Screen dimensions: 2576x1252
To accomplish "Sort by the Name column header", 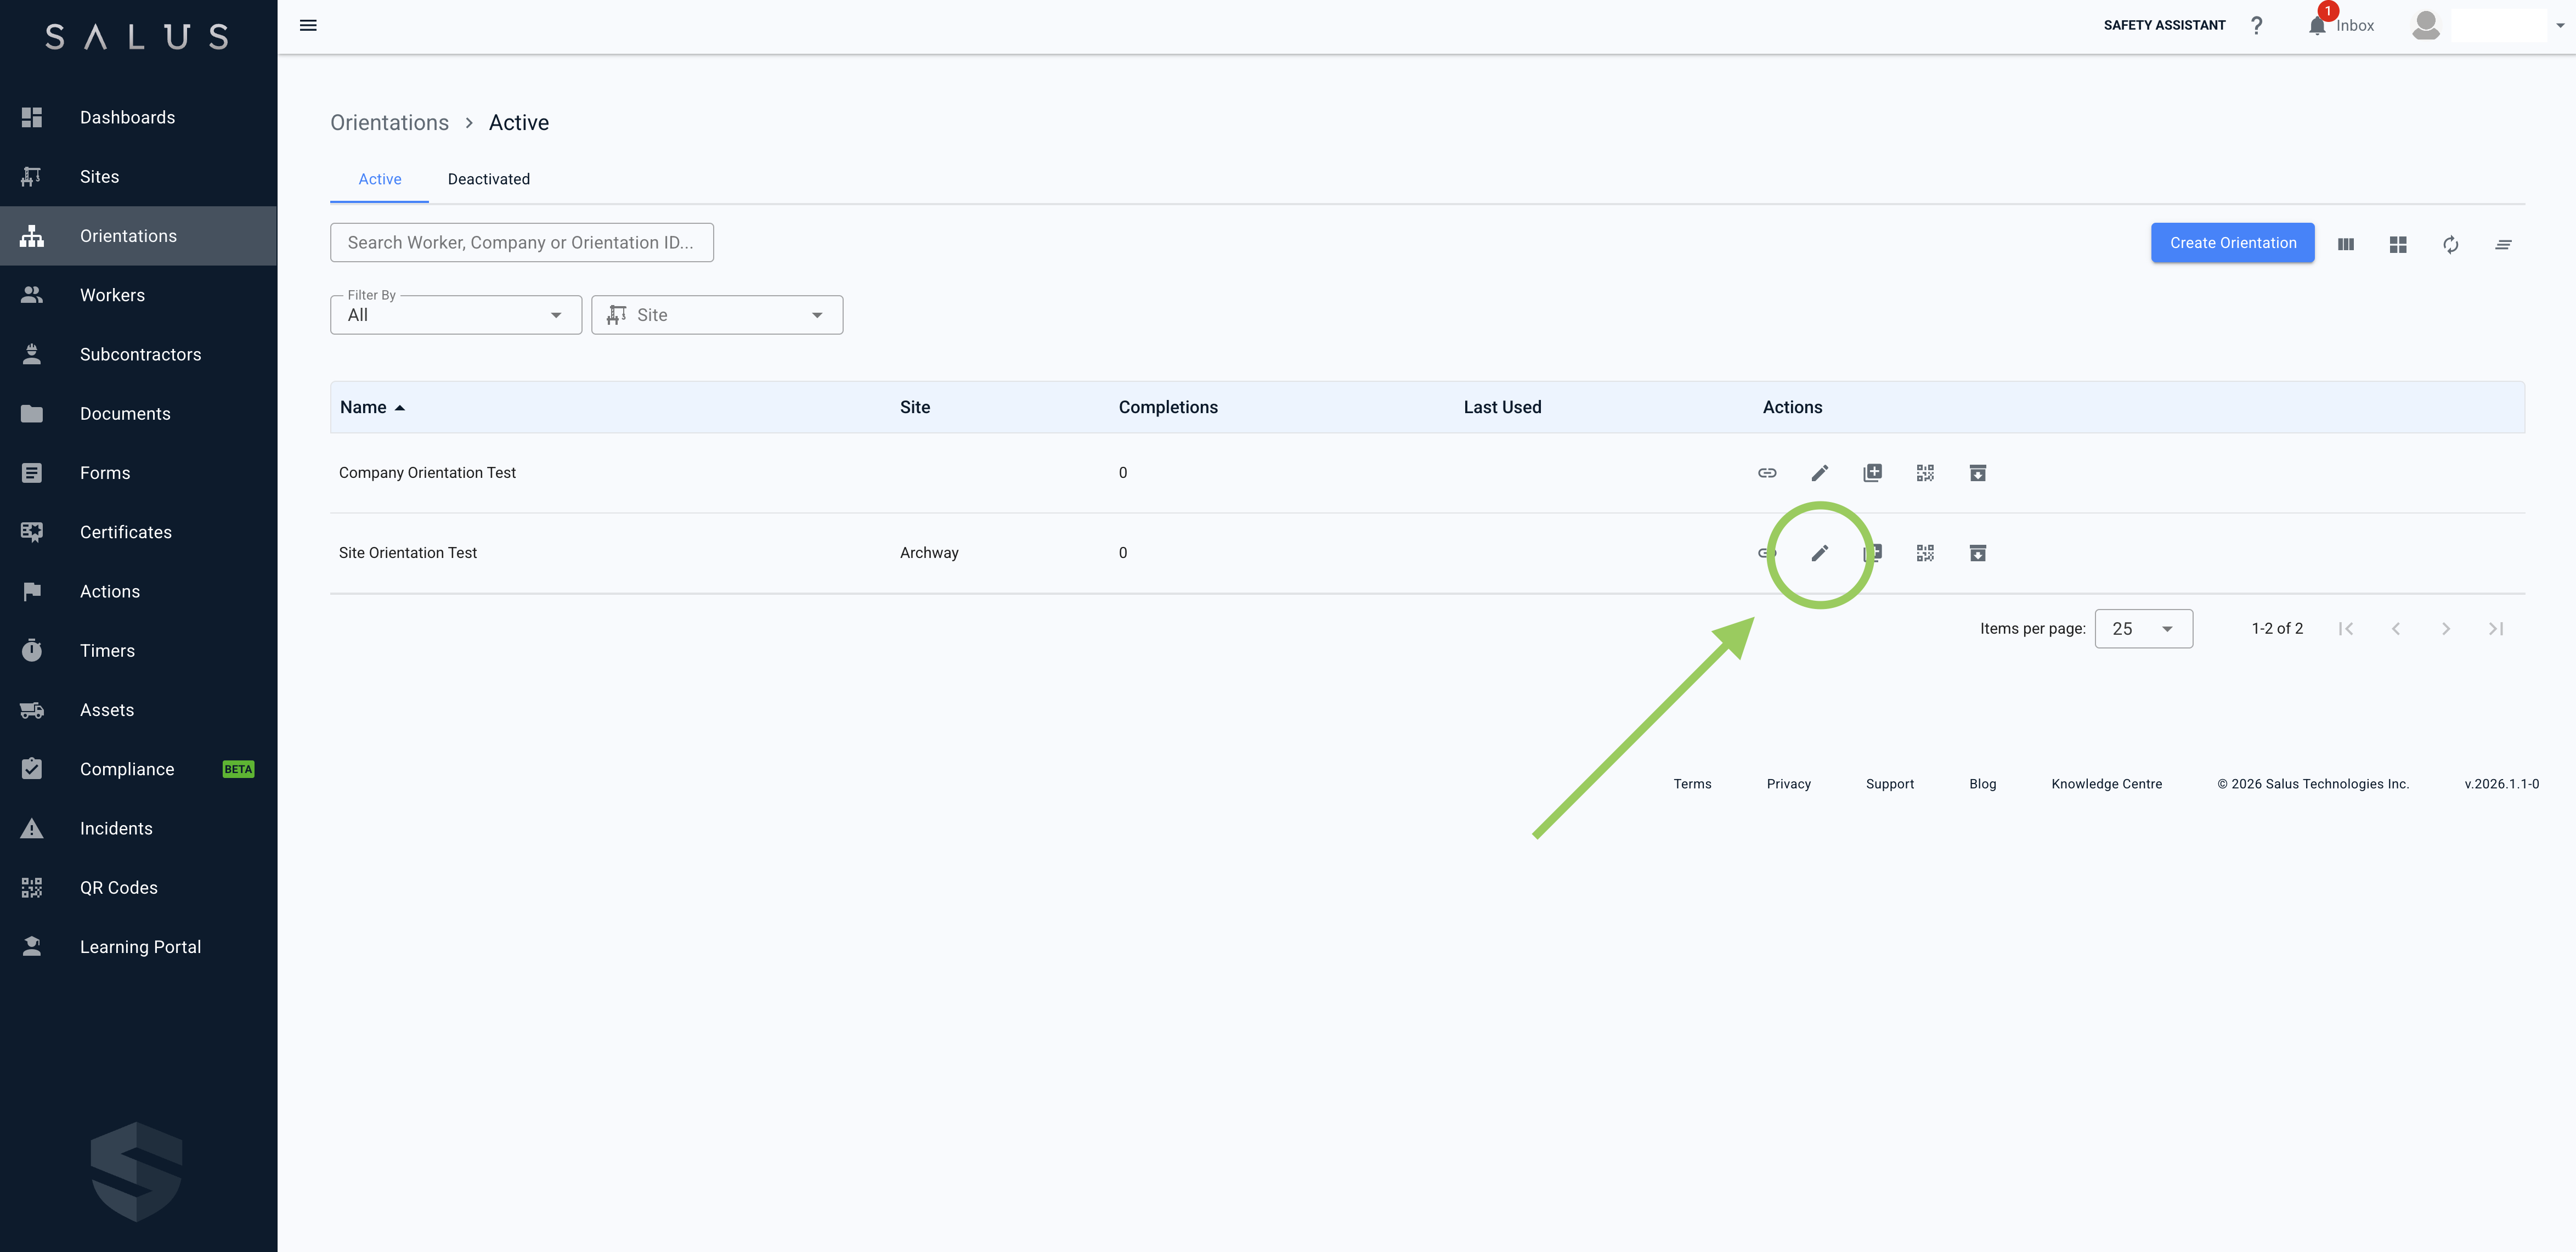I will click(x=364, y=407).
